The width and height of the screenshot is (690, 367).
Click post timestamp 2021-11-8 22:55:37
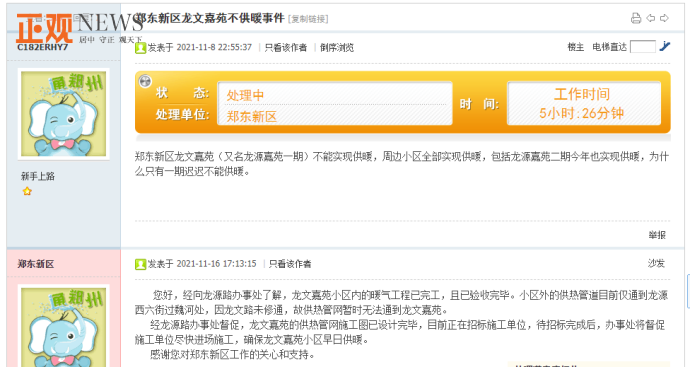pyautogui.click(x=214, y=47)
